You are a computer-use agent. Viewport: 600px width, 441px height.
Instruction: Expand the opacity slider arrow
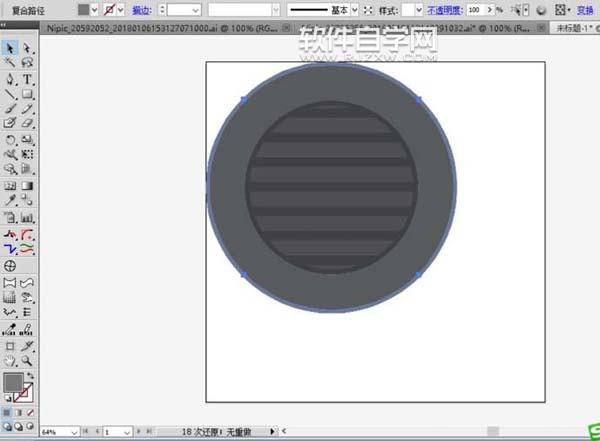click(490, 10)
